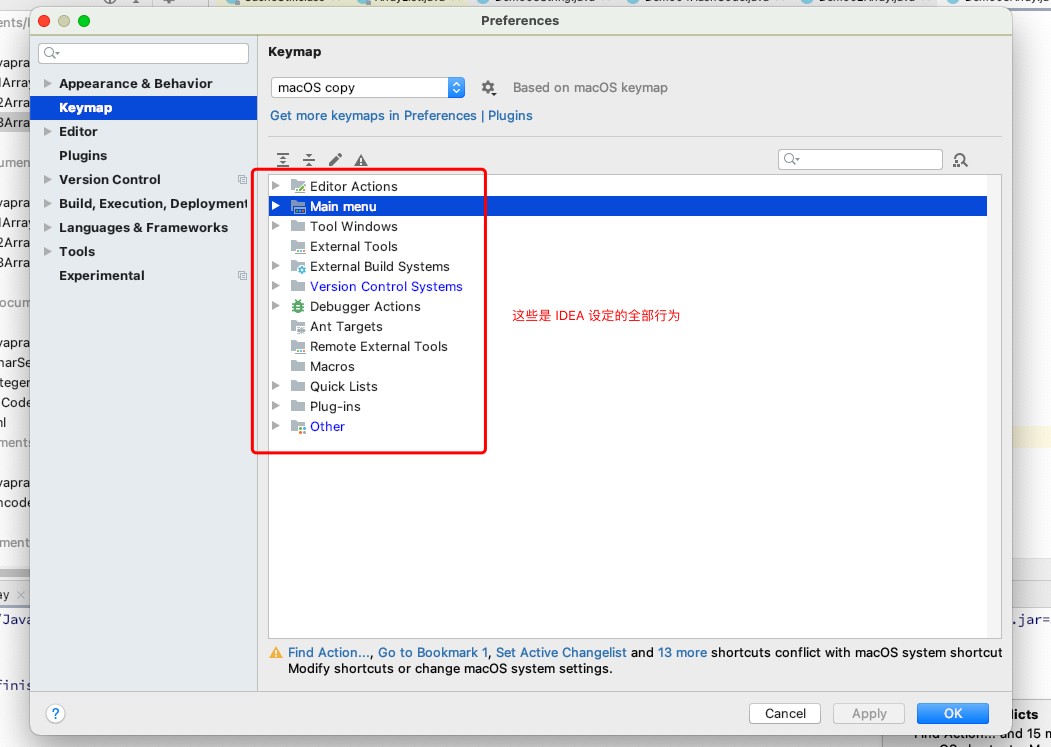Click the Plug-ins folder icon

298,406
